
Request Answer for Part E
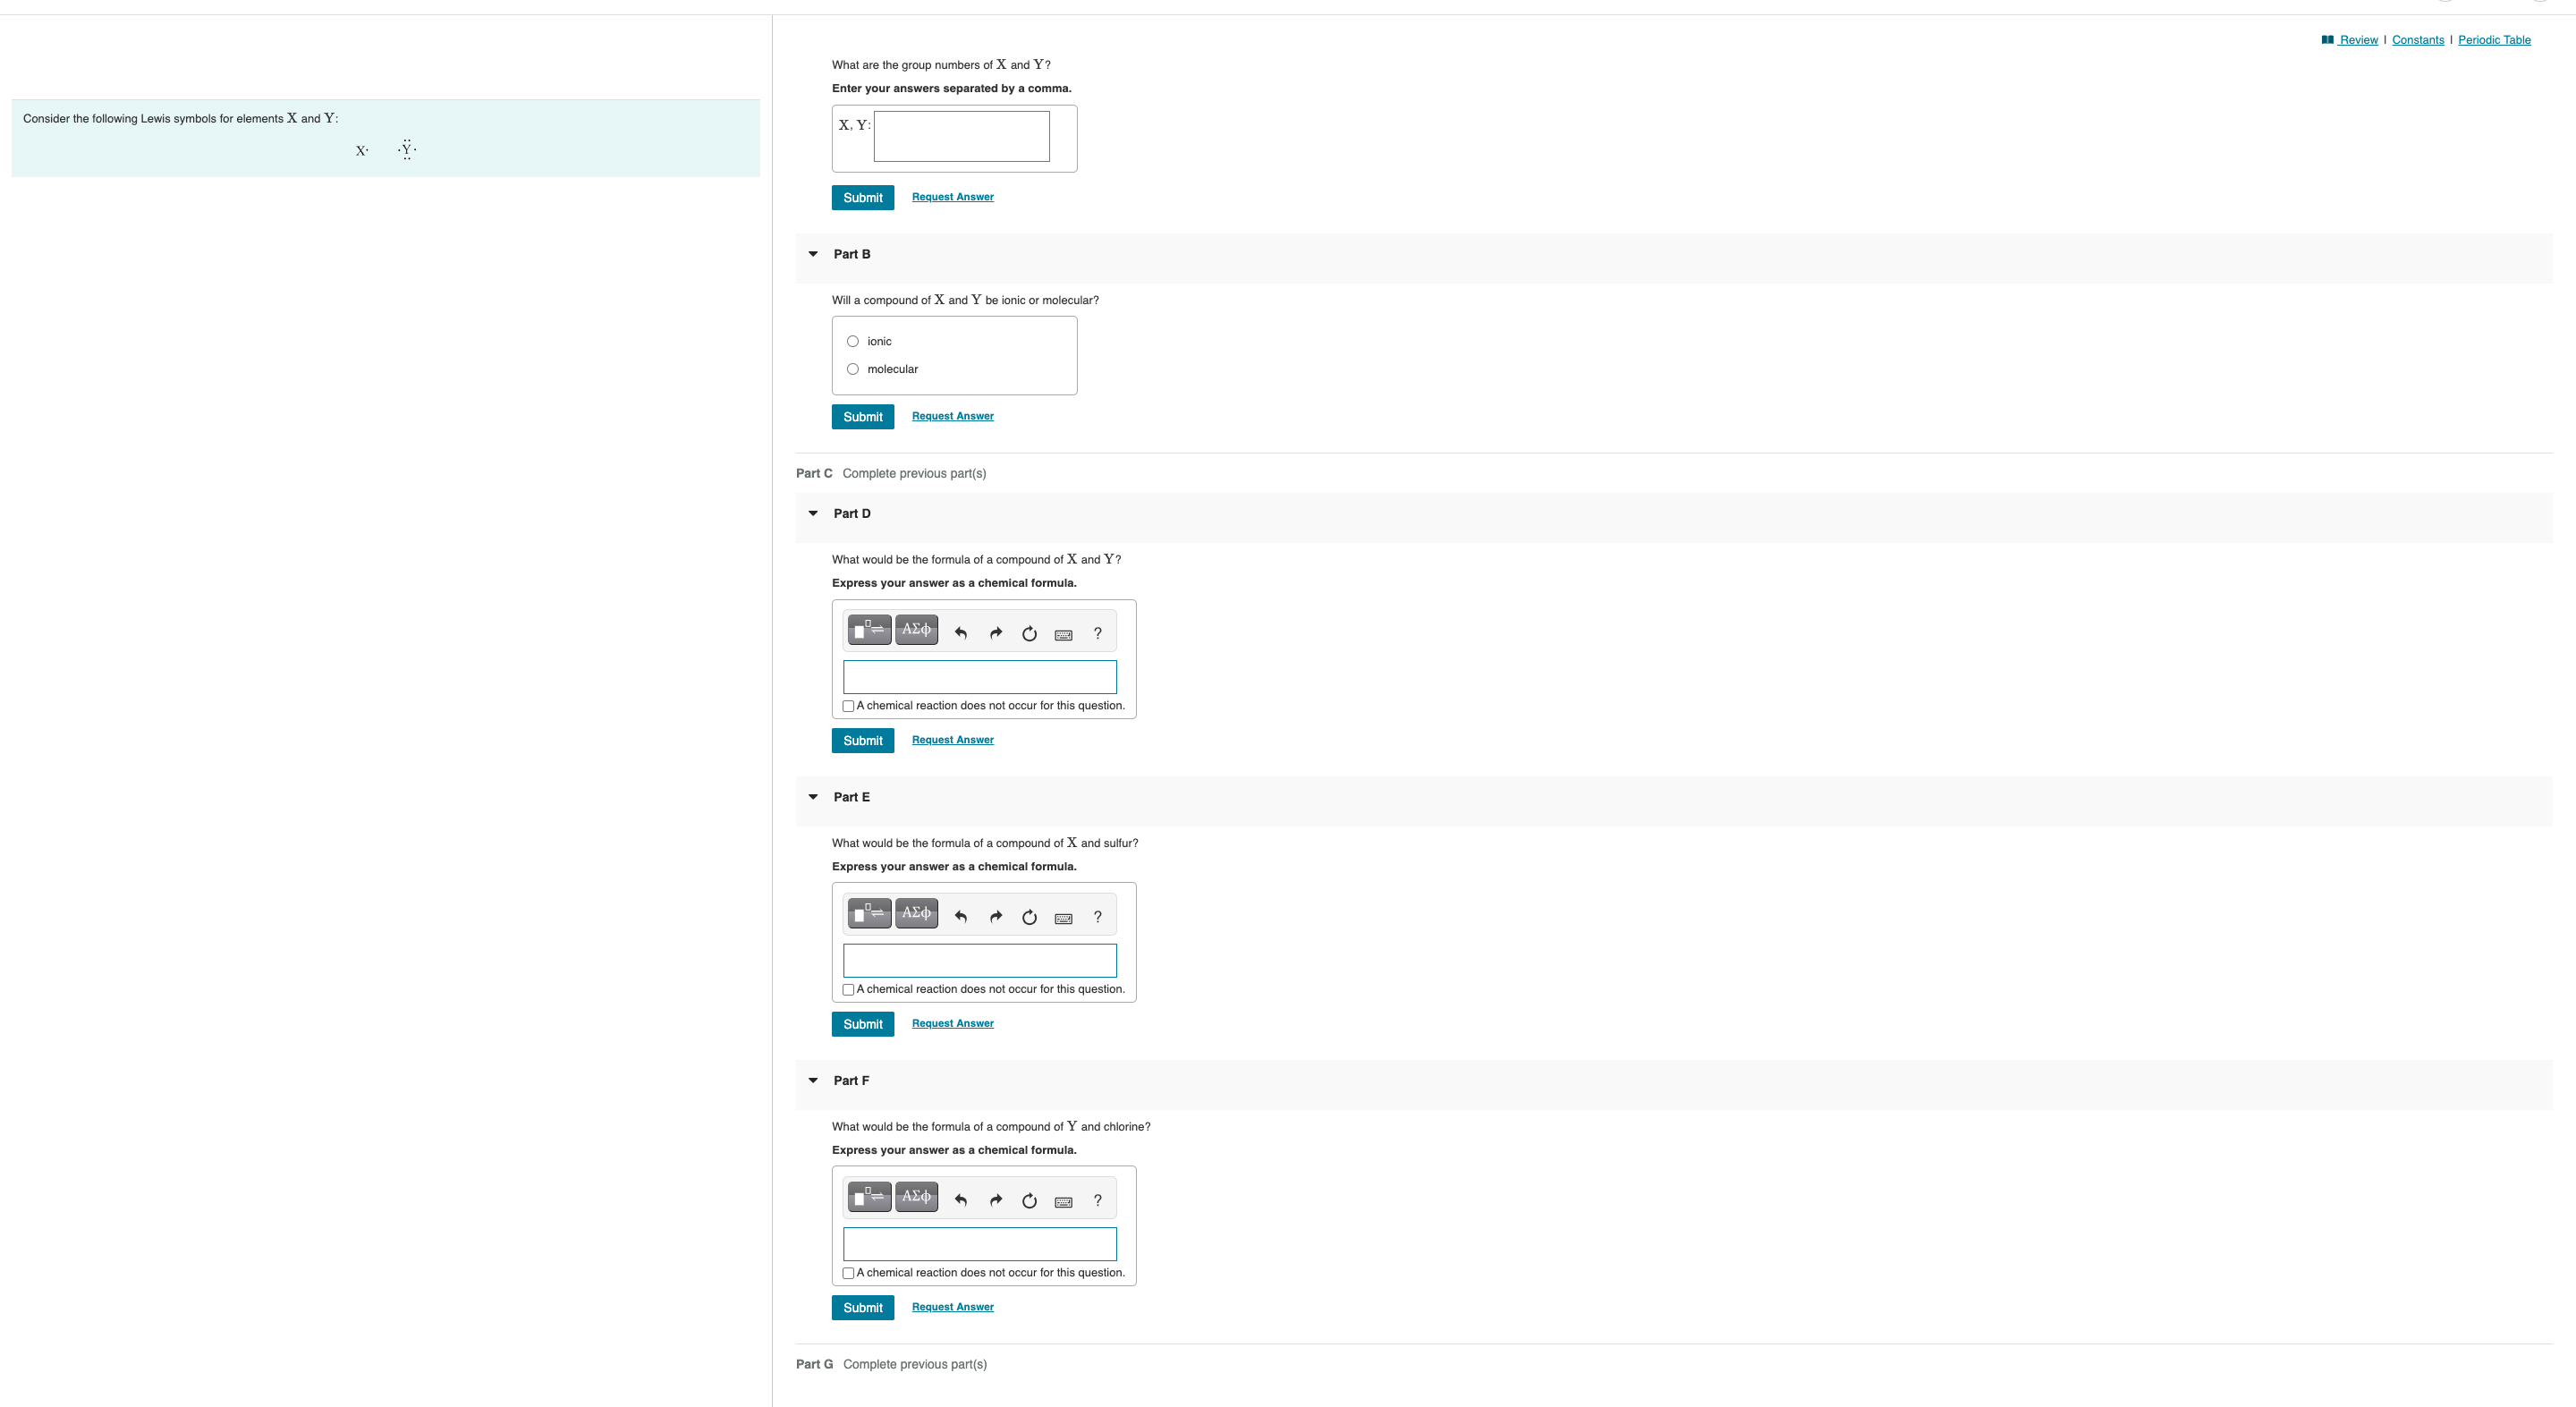coord(952,1023)
